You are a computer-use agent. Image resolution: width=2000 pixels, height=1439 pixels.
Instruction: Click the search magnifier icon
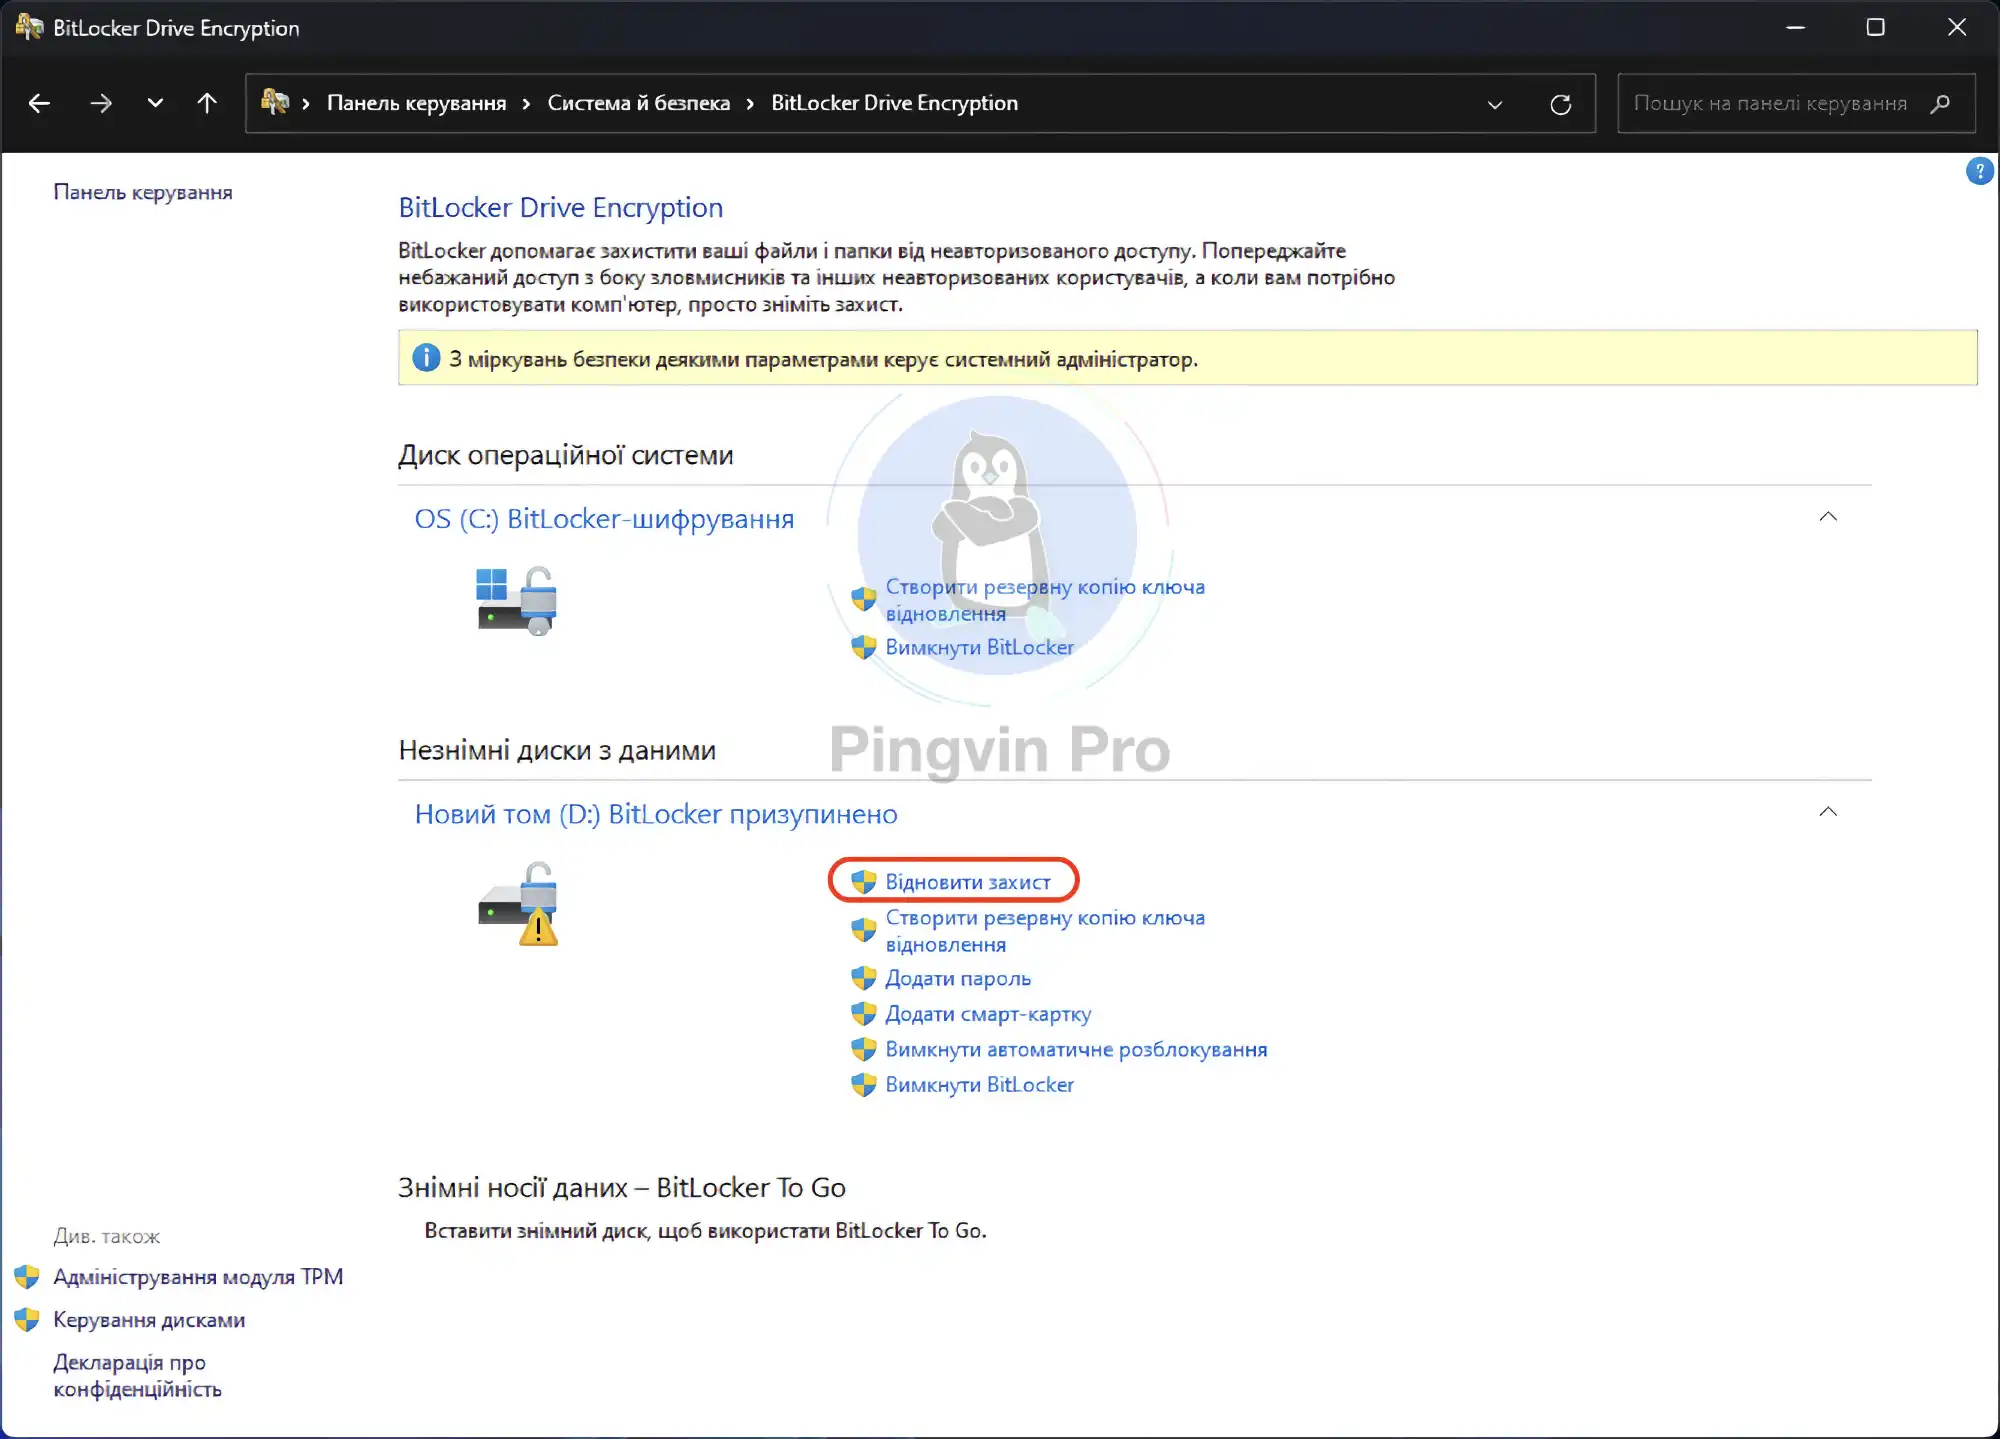pyautogui.click(x=1940, y=103)
